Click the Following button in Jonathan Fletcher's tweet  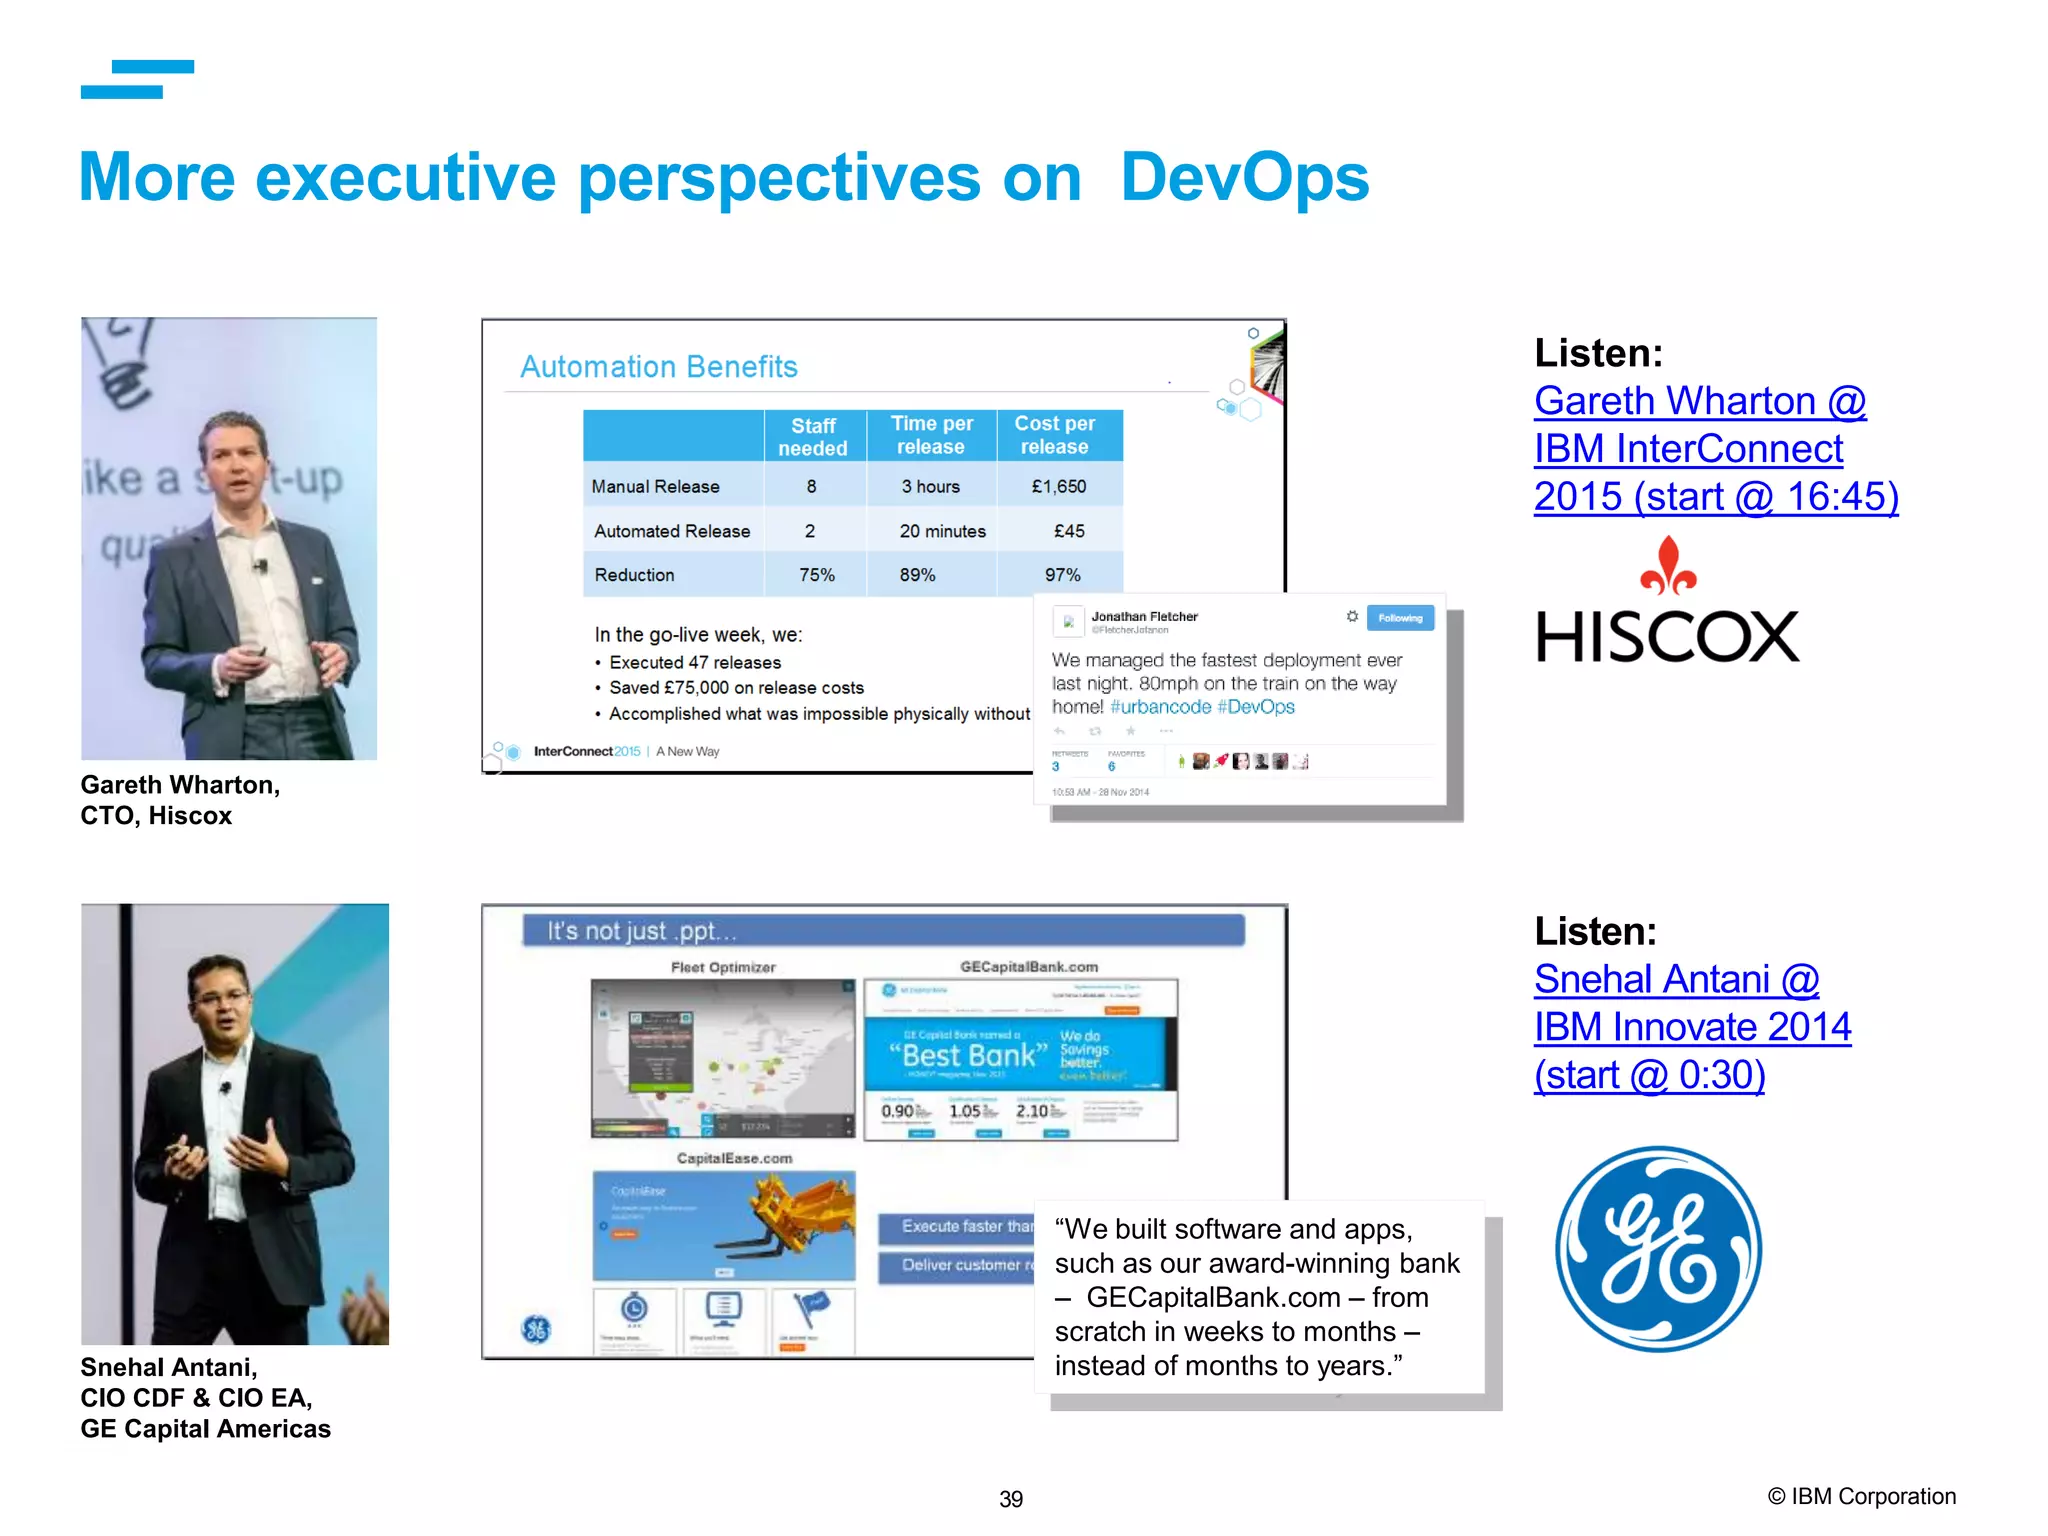click(x=1400, y=618)
